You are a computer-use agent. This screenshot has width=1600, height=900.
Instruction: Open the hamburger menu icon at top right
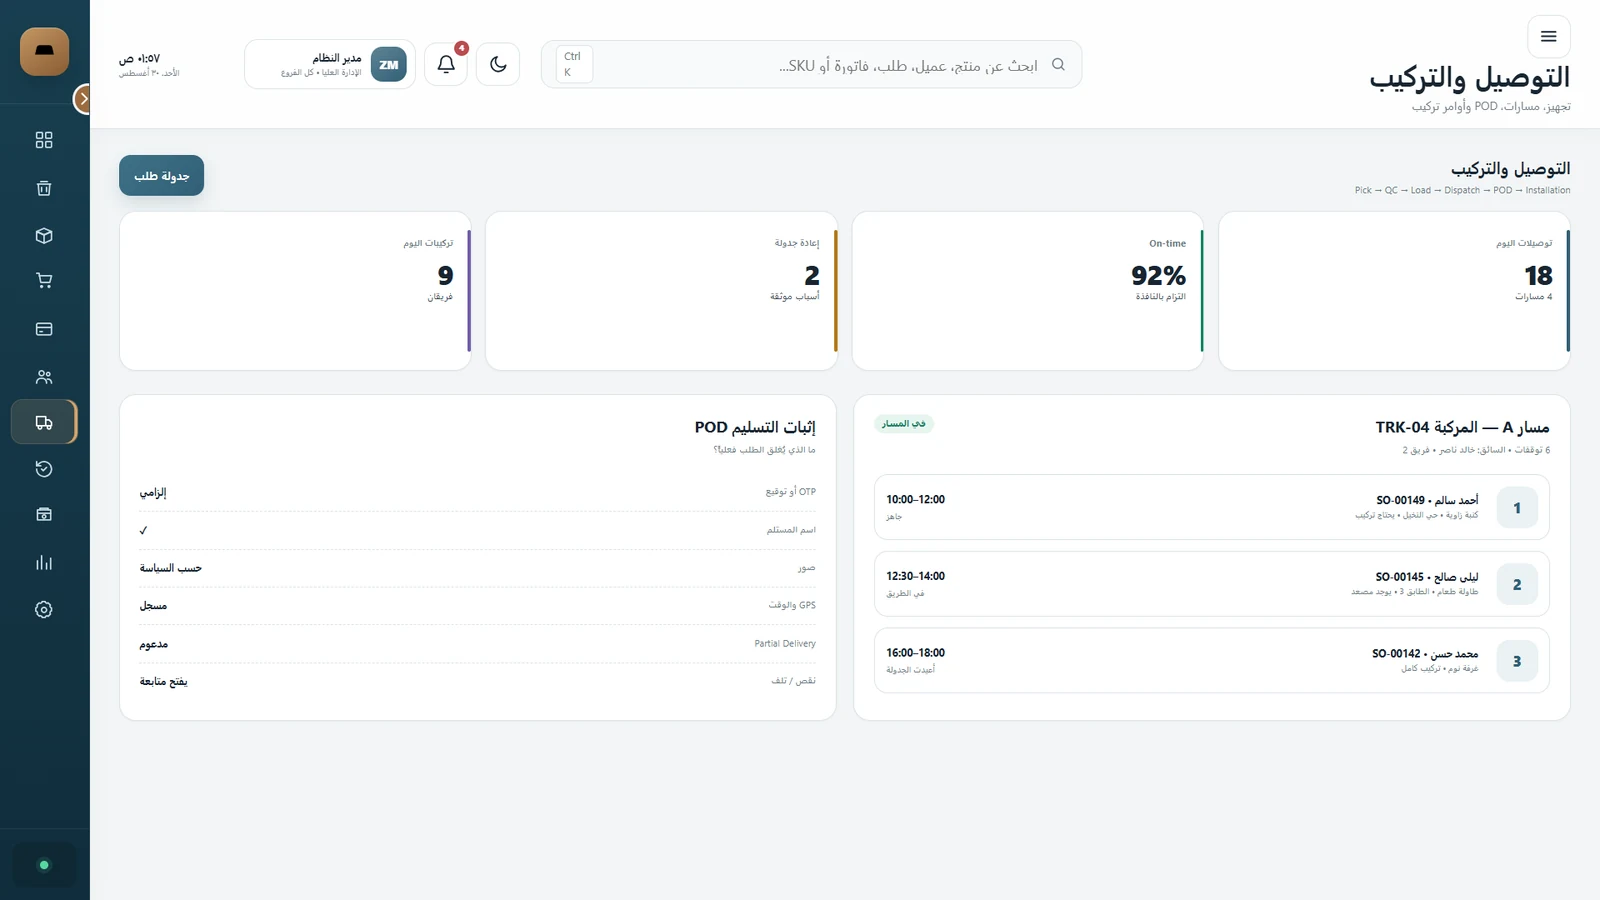(1549, 37)
